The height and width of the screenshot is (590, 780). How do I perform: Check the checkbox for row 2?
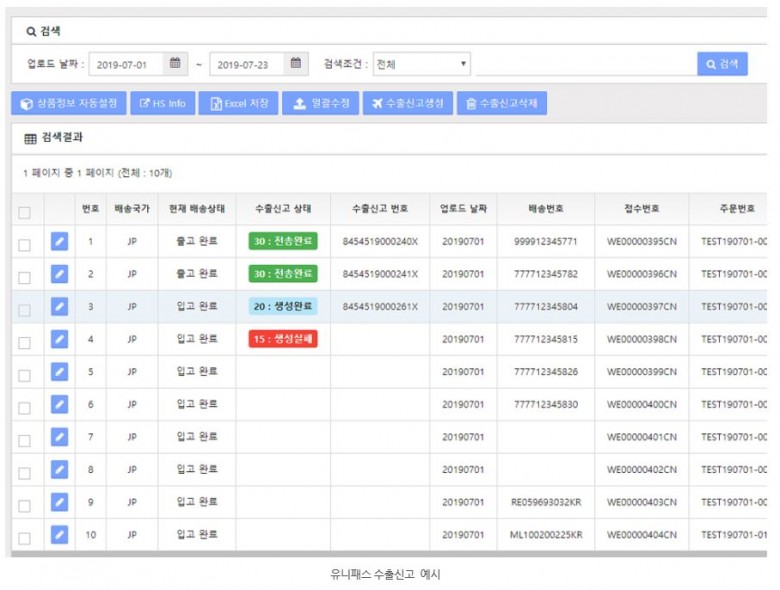tap(24, 278)
